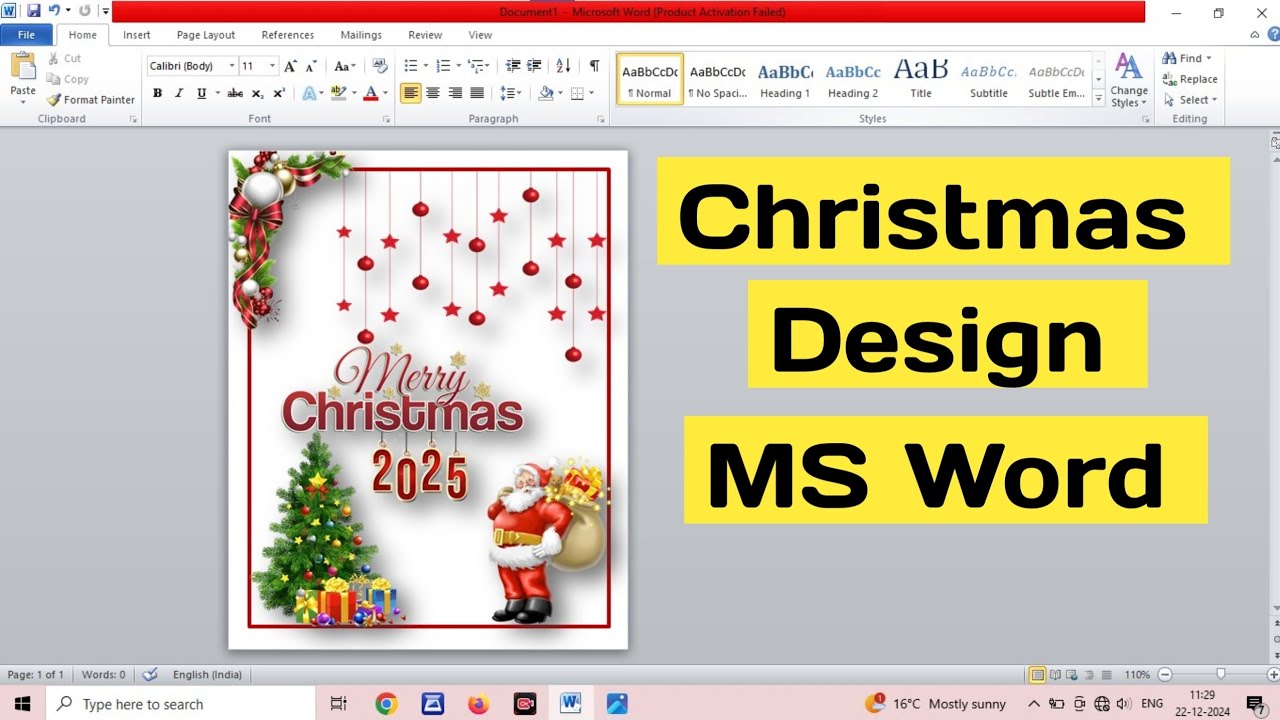Sort the selected text
Image resolution: width=1280 pixels, height=720 pixels.
[x=563, y=66]
